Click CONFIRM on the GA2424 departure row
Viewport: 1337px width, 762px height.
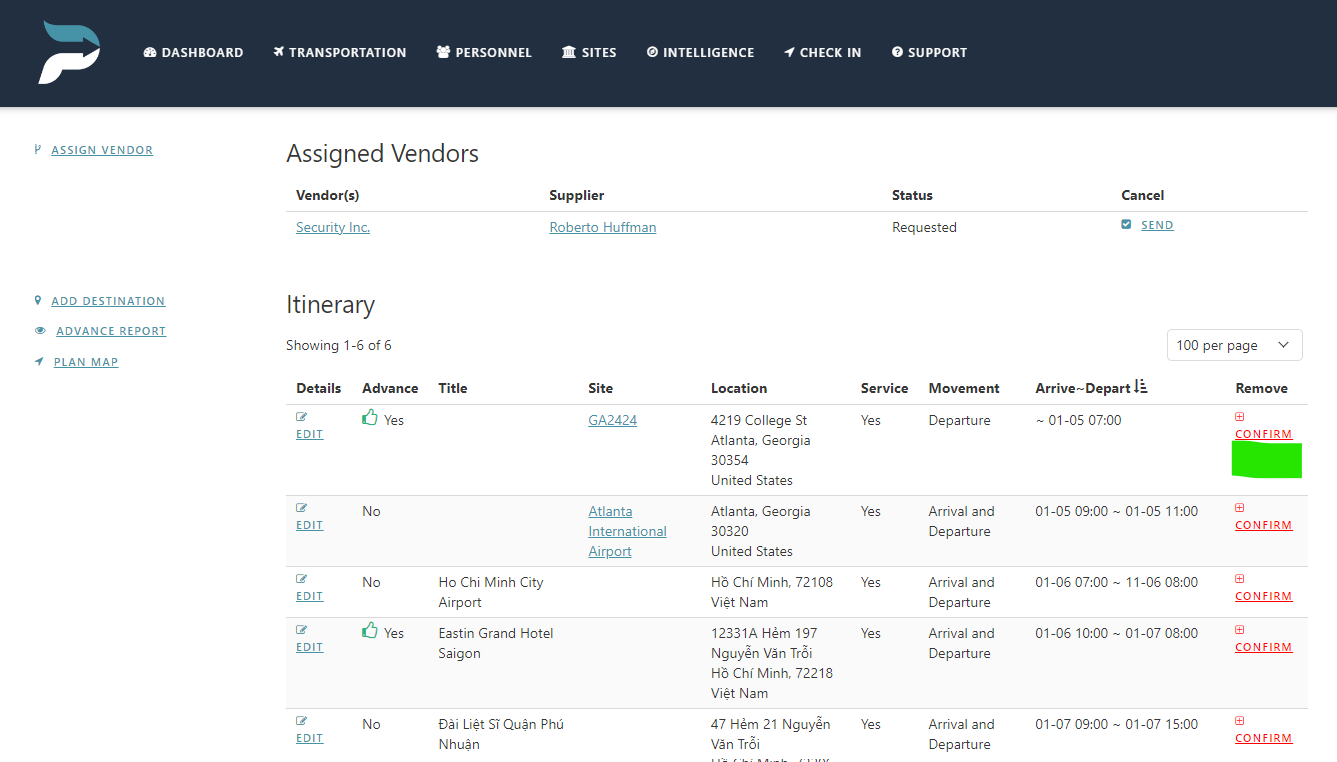coord(1263,433)
